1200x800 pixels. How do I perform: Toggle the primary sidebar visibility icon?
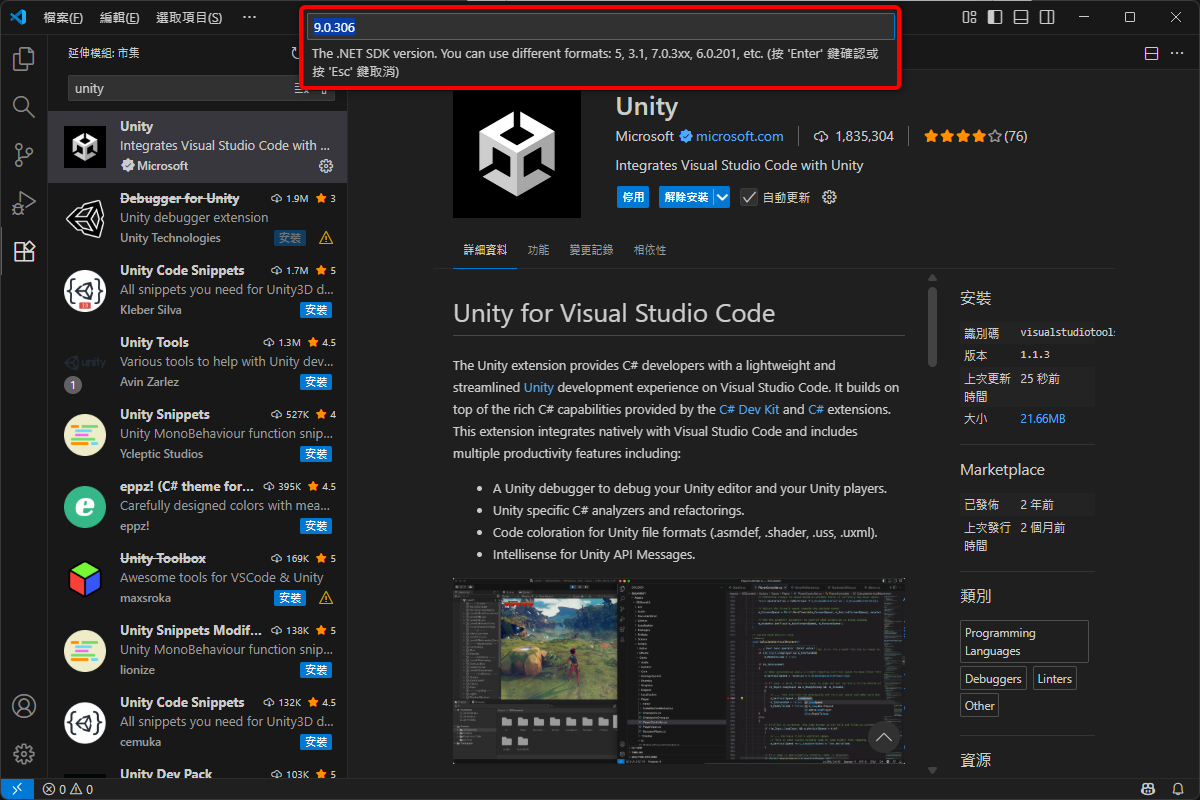(995, 17)
